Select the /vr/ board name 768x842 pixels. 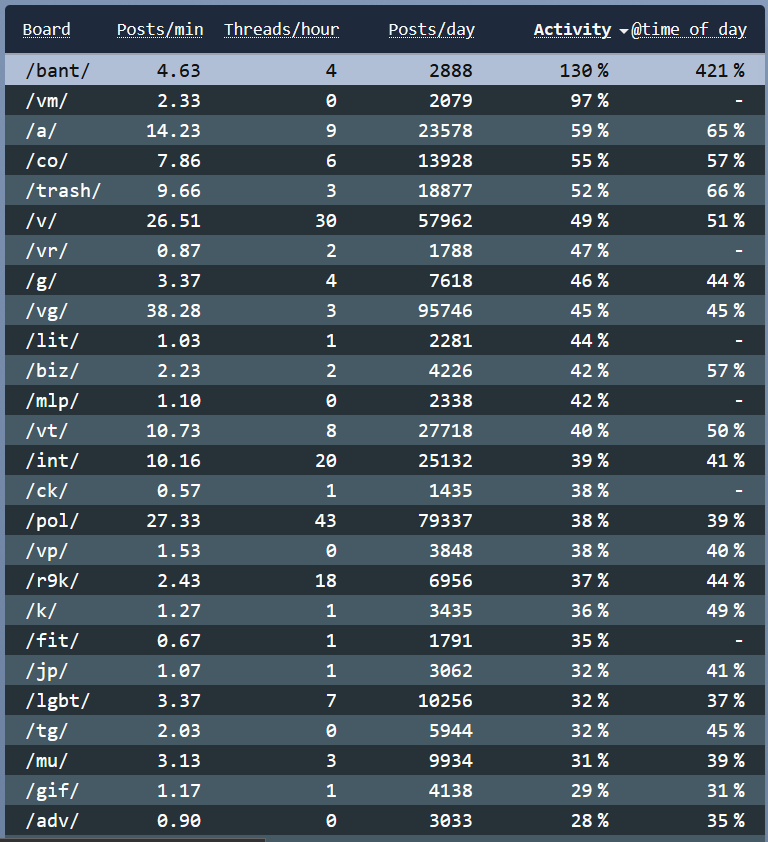pos(47,251)
